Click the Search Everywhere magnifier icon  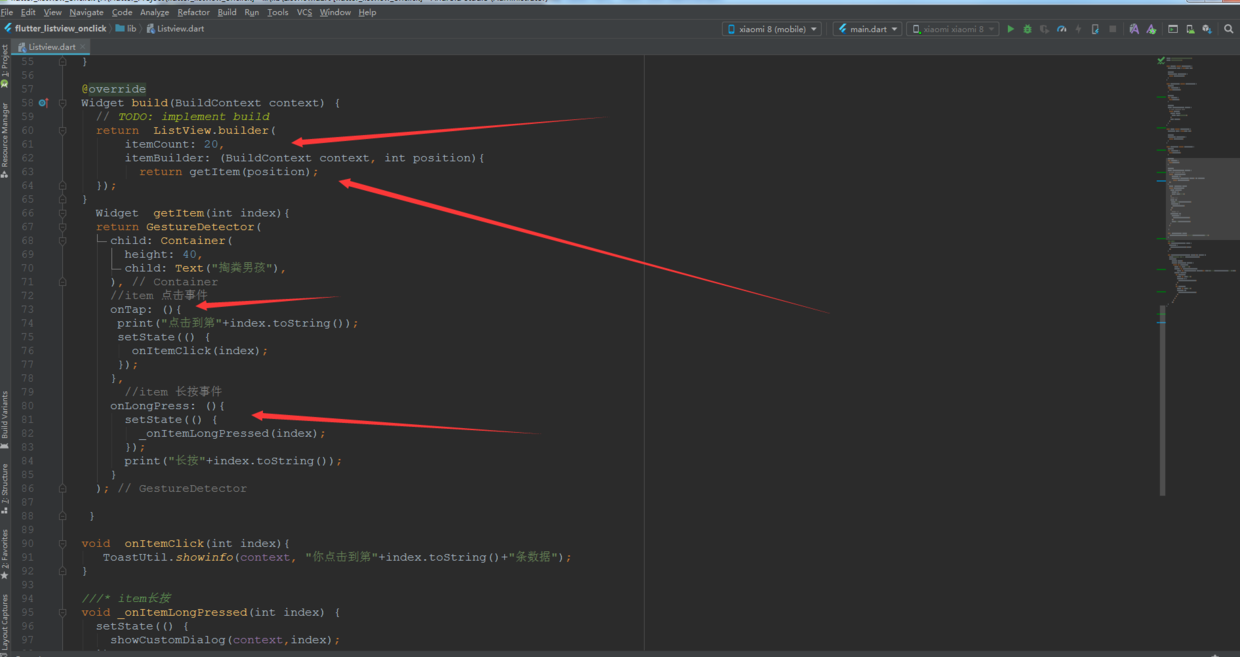point(1229,29)
